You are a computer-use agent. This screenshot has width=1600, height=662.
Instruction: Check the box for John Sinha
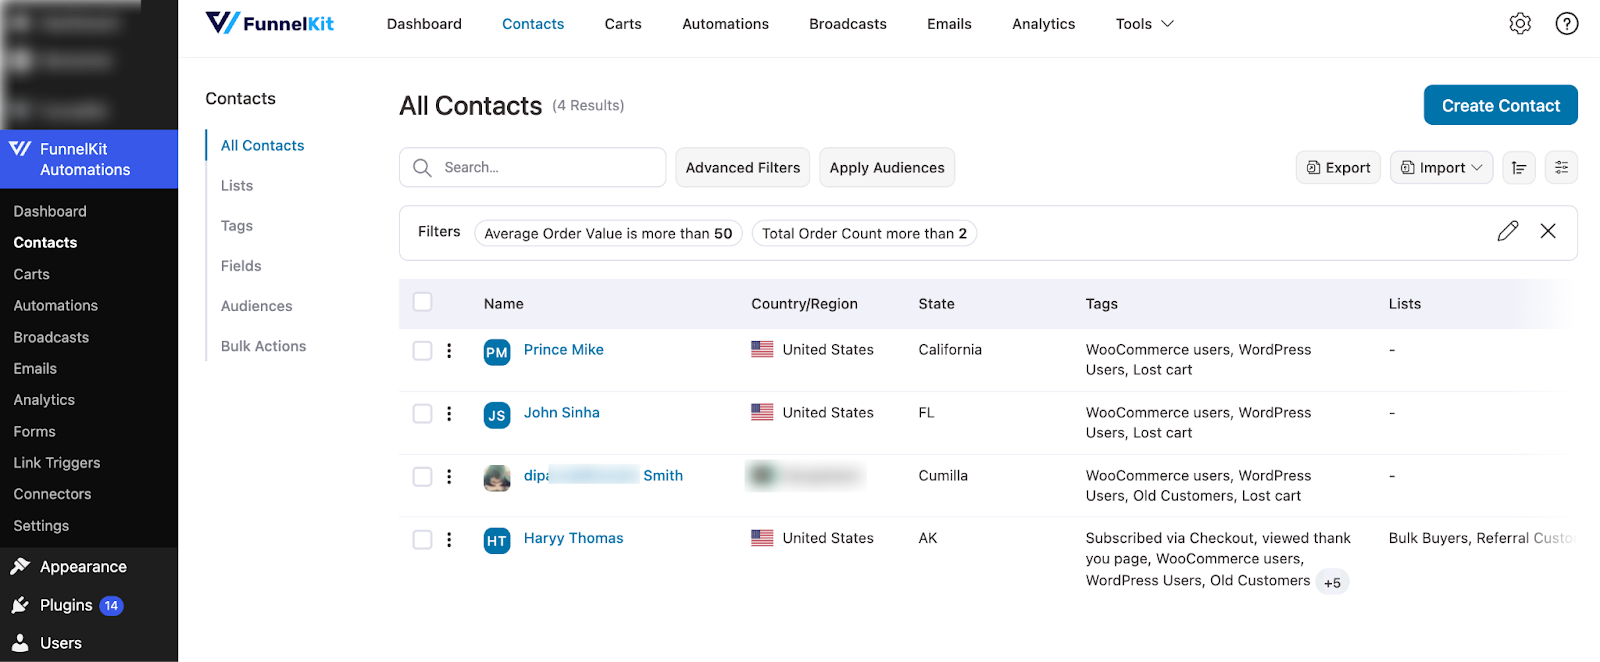[x=423, y=414]
